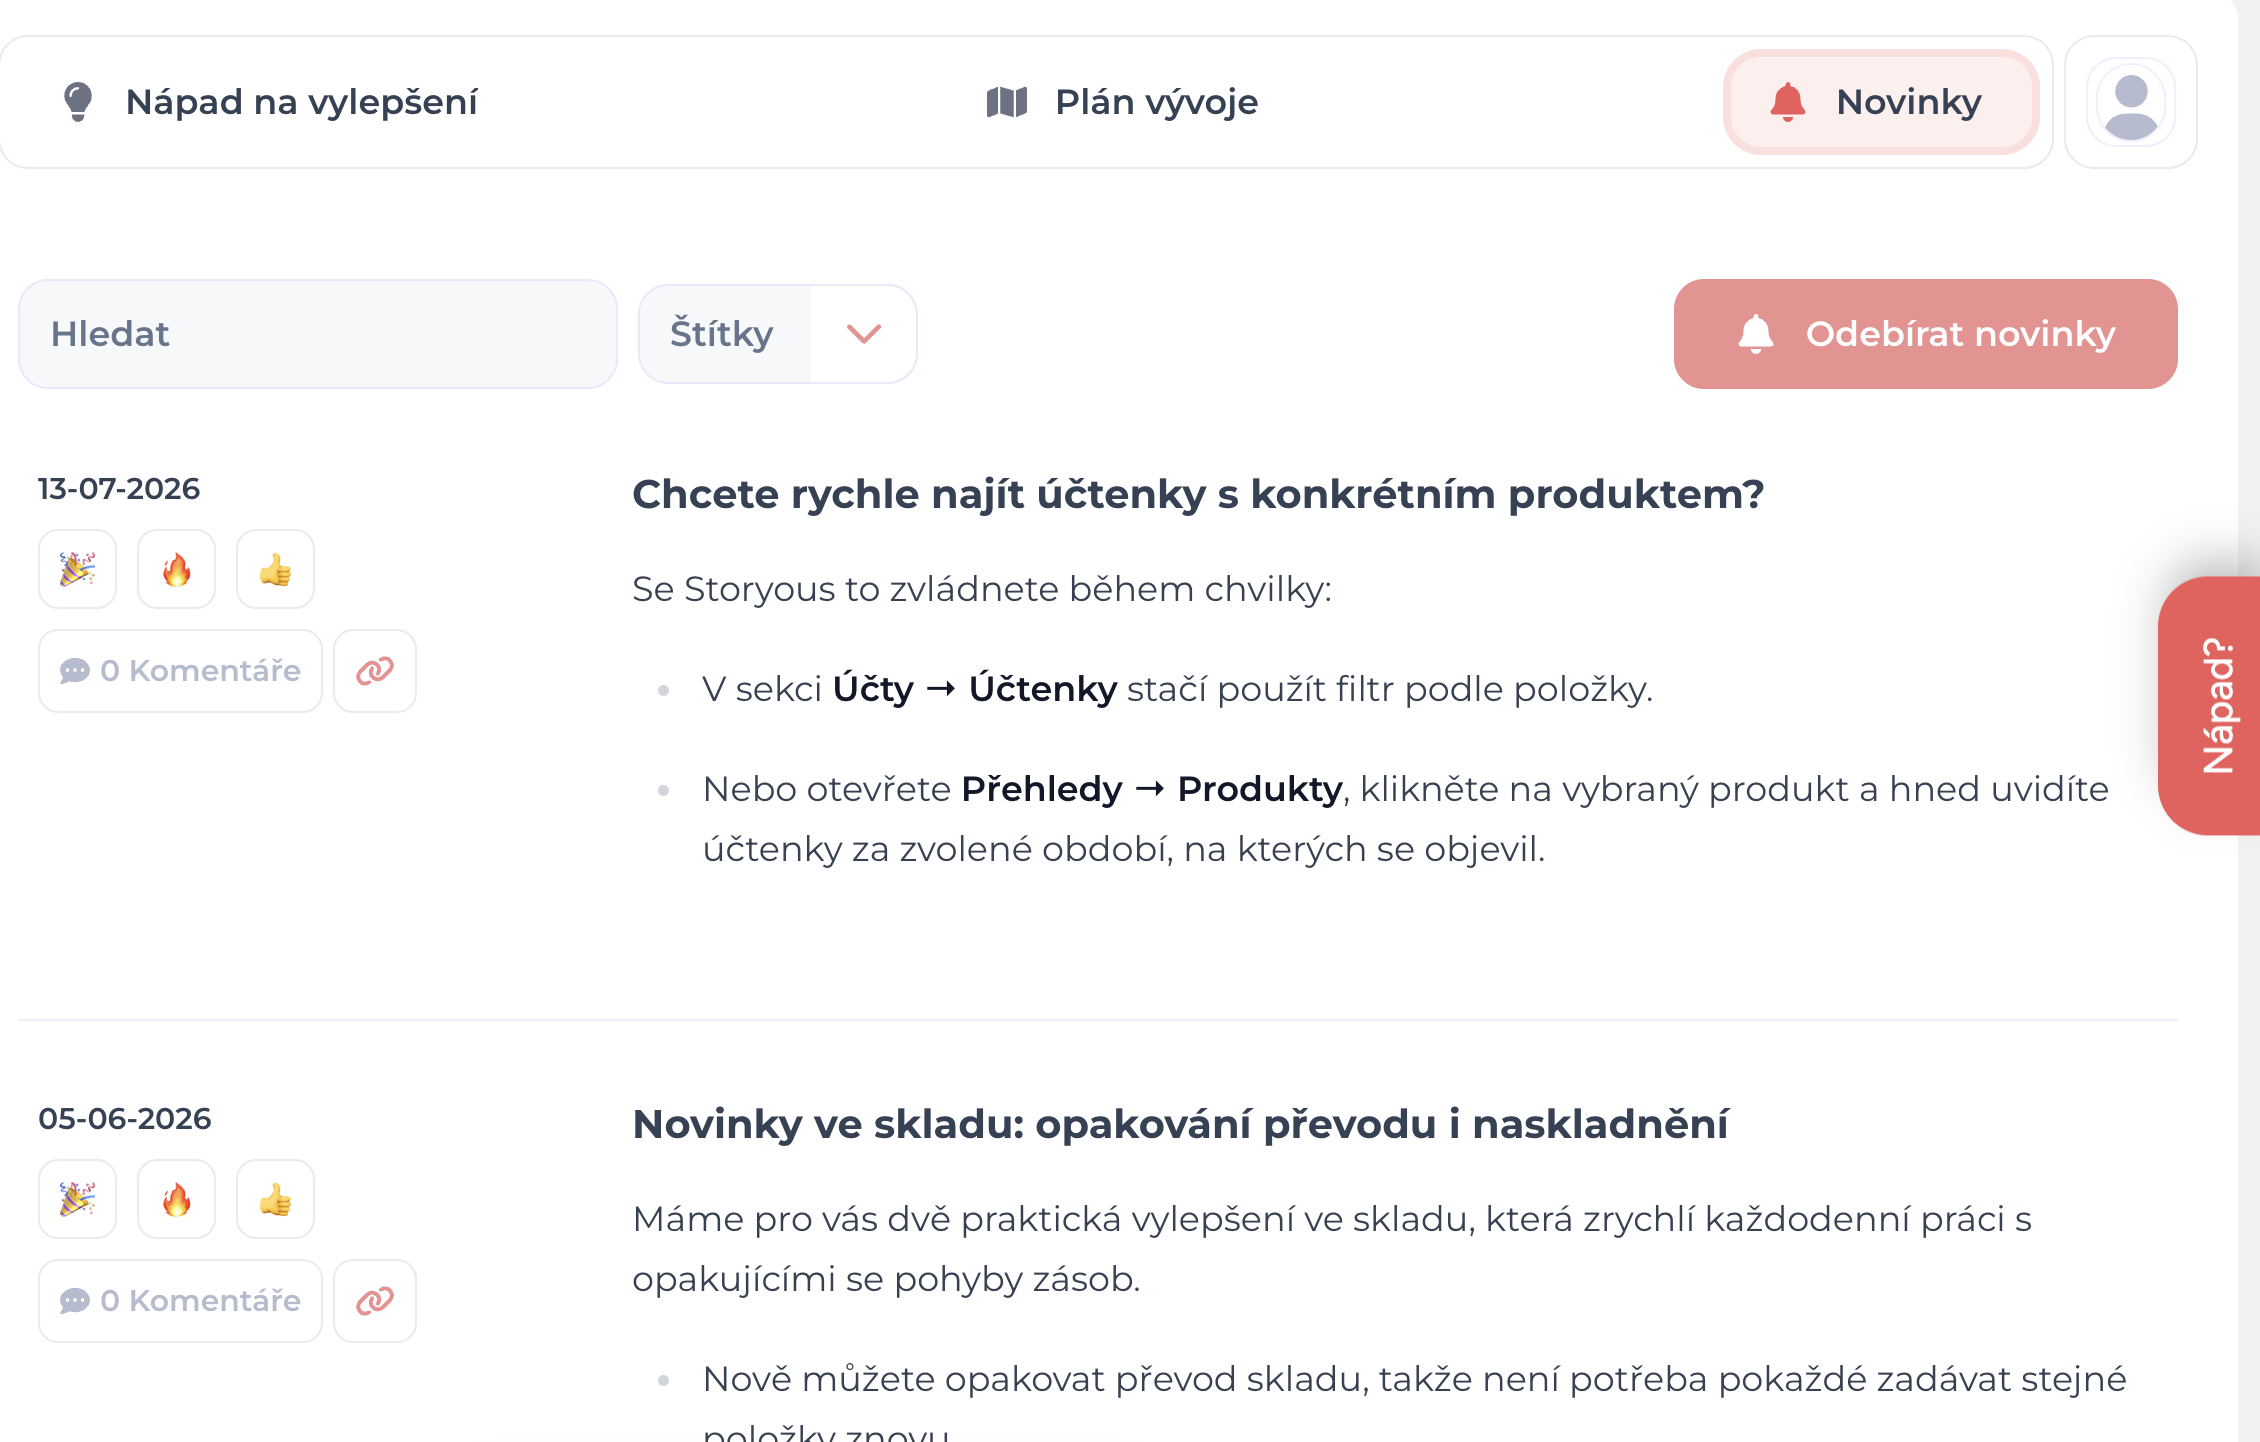
Task: Open the user profile avatar
Action: 2131,102
